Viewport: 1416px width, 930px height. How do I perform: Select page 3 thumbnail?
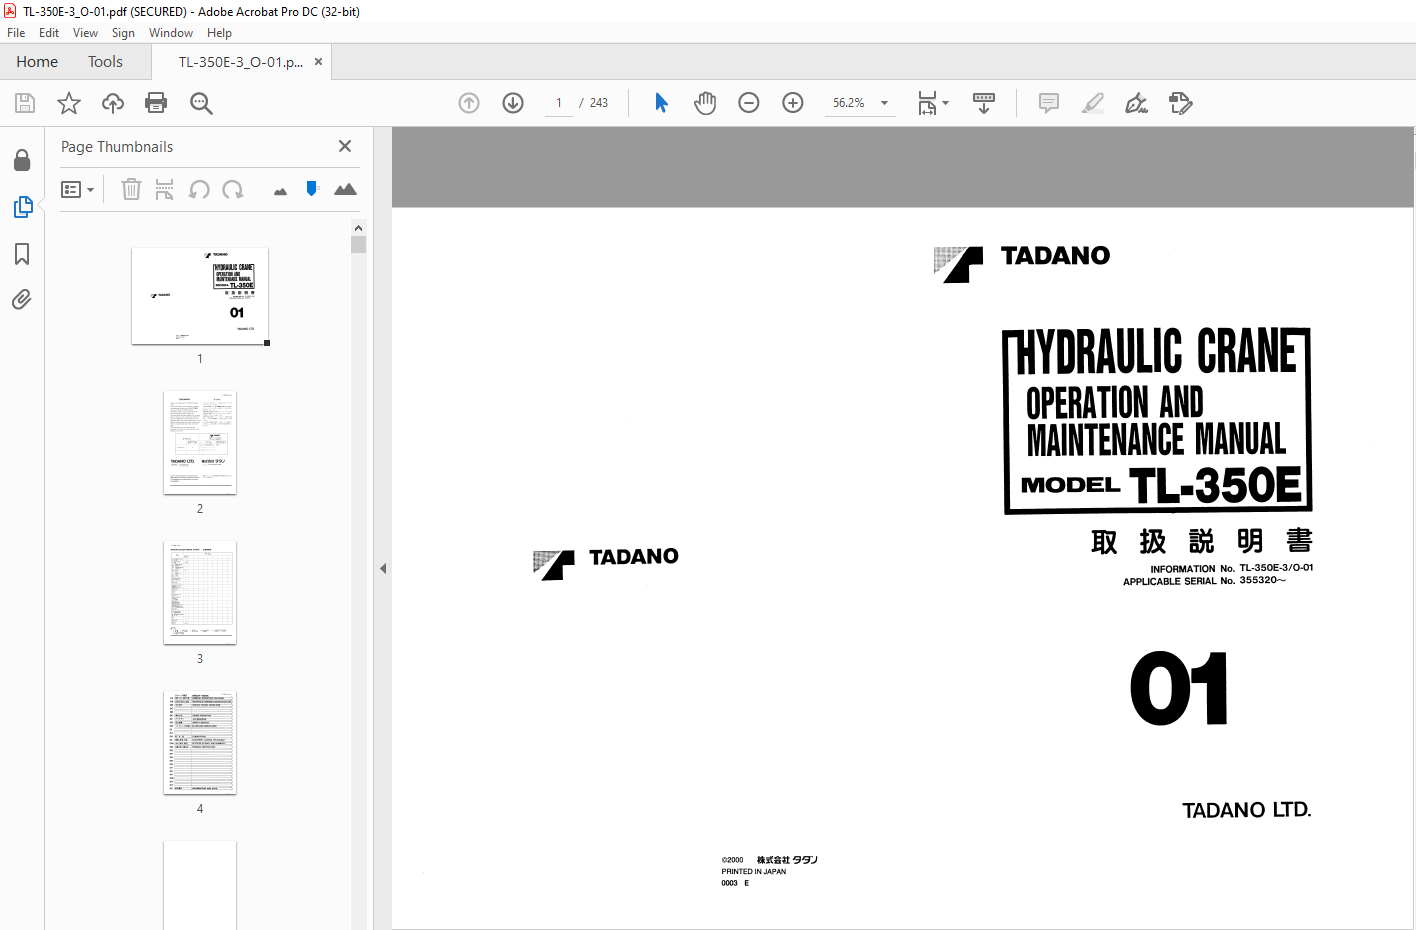pyautogui.click(x=200, y=592)
